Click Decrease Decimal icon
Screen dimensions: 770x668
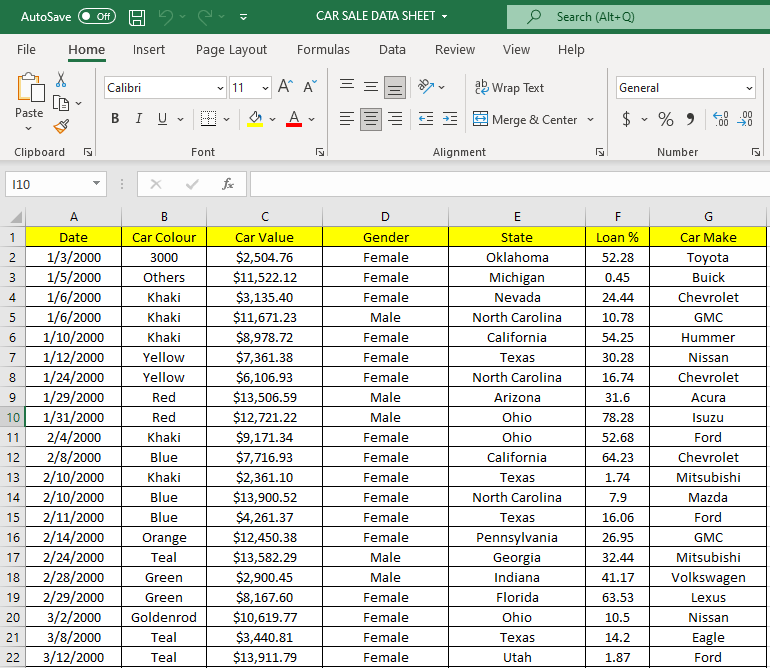tap(745, 119)
